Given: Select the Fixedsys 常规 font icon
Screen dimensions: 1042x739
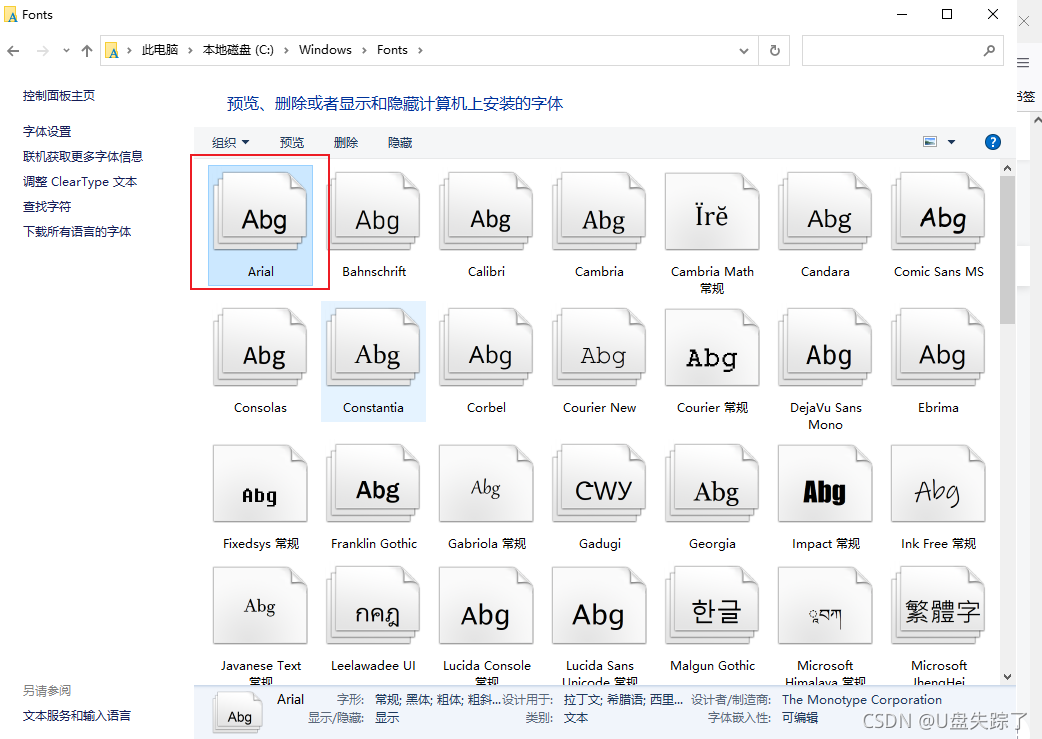Looking at the screenshot, I should click(260, 484).
